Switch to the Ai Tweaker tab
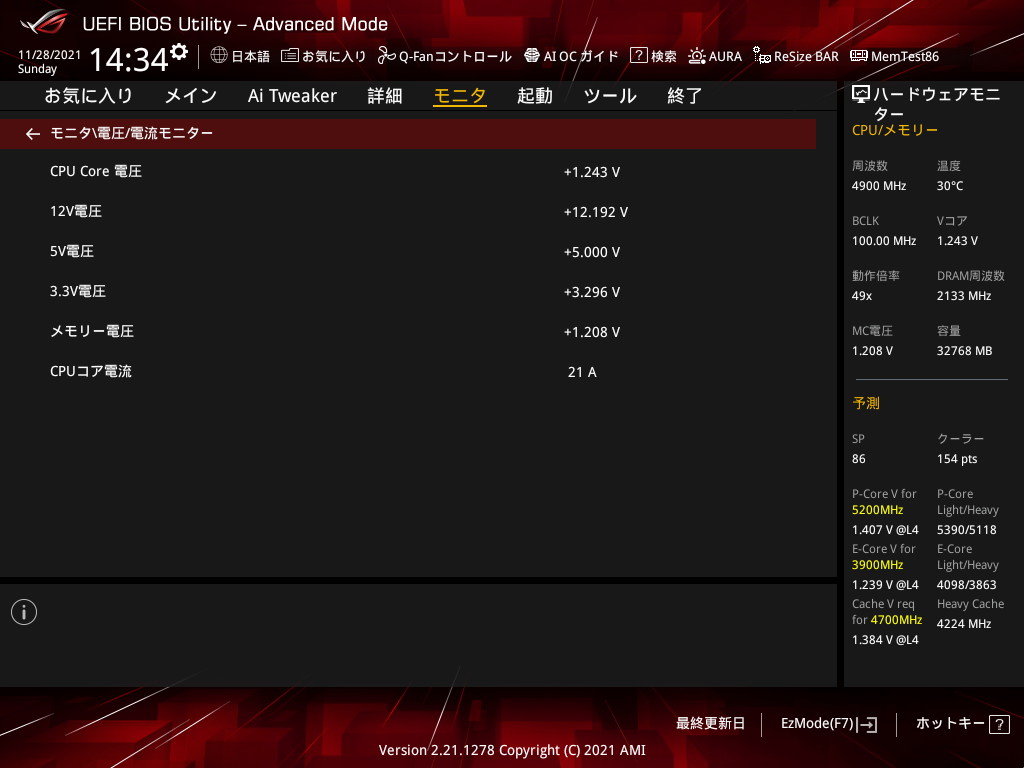 click(x=292, y=96)
